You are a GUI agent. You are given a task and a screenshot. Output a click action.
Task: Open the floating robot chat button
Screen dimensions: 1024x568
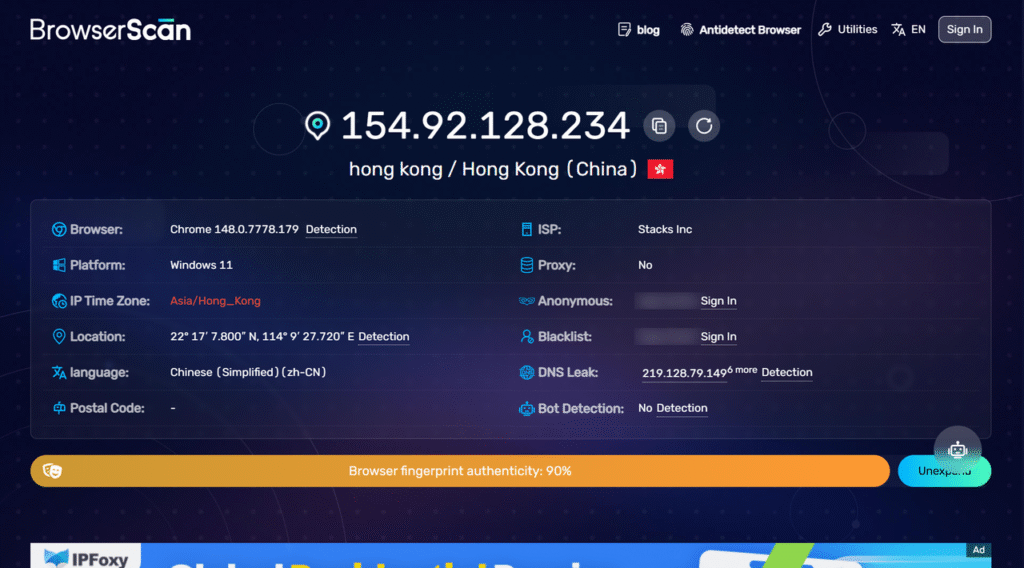pos(957,450)
